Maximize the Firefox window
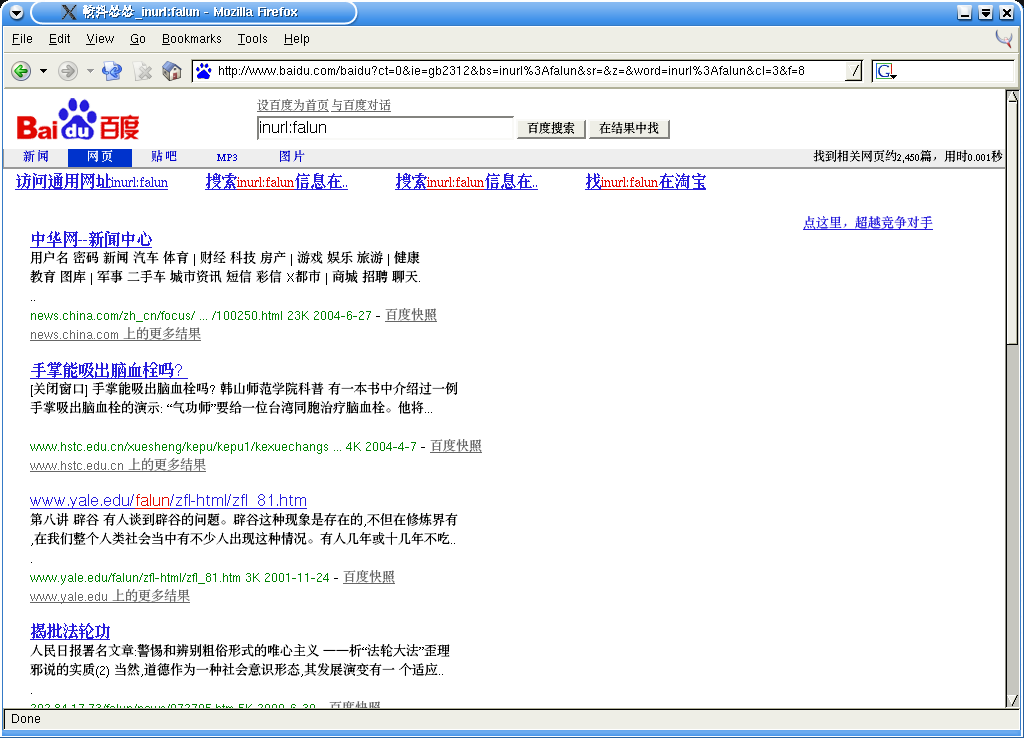Screen dimensions: 1024x738 pyautogui.click(x=985, y=12)
